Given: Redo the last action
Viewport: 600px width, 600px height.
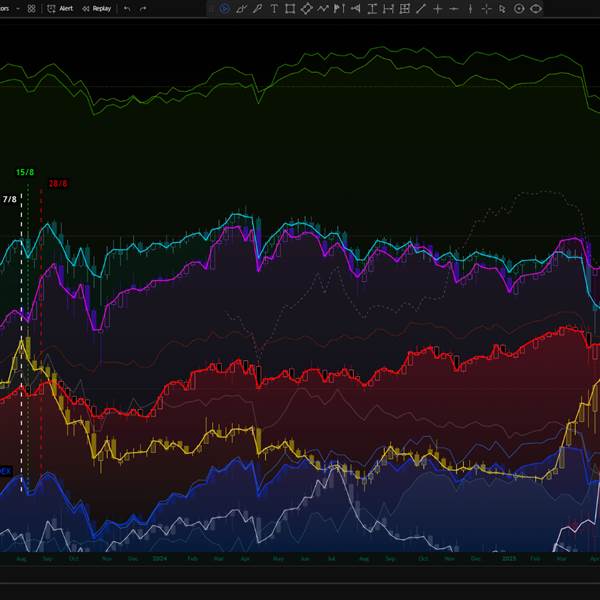Looking at the screenshot, I should pos(143,8).
